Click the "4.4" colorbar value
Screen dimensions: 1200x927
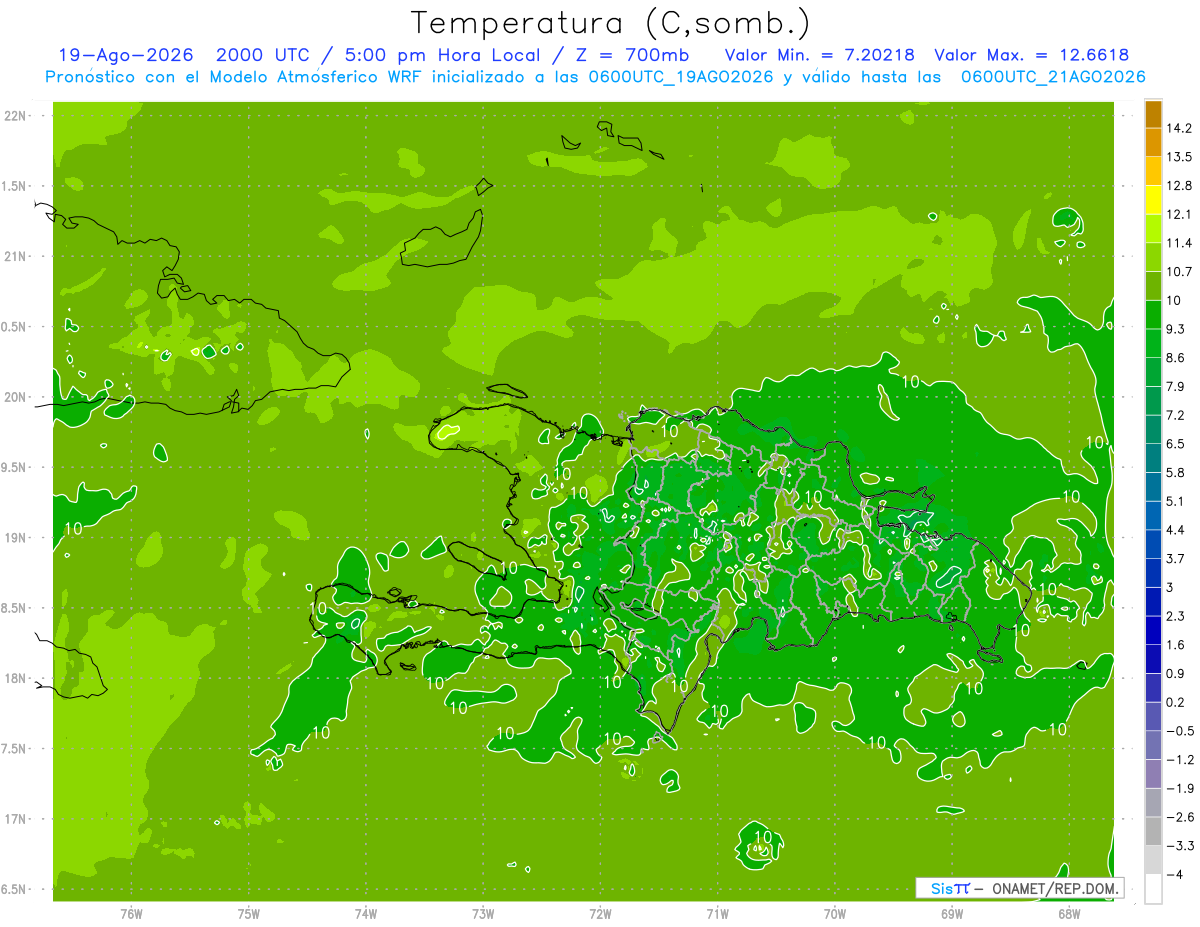click(x=1176, y=530)
